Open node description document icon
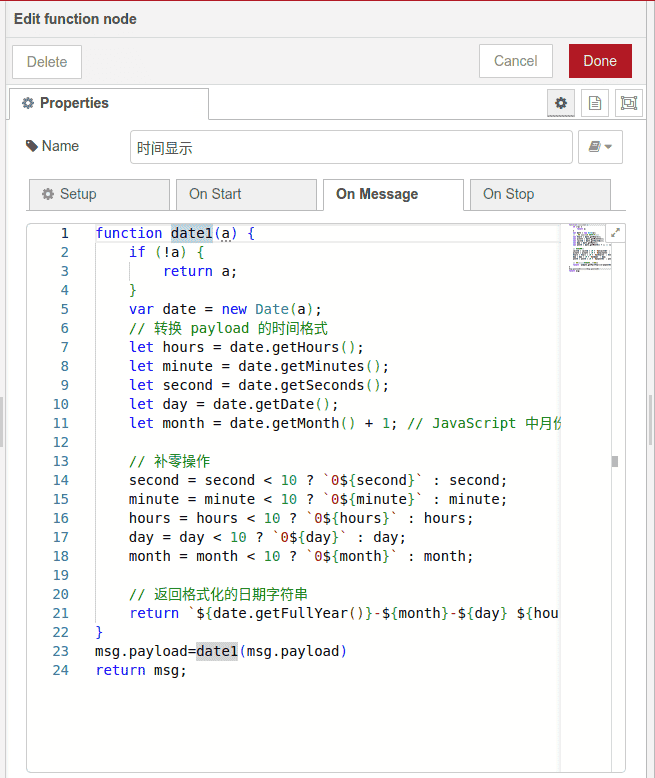Screen dimensions: 655x778 [594, 103]
